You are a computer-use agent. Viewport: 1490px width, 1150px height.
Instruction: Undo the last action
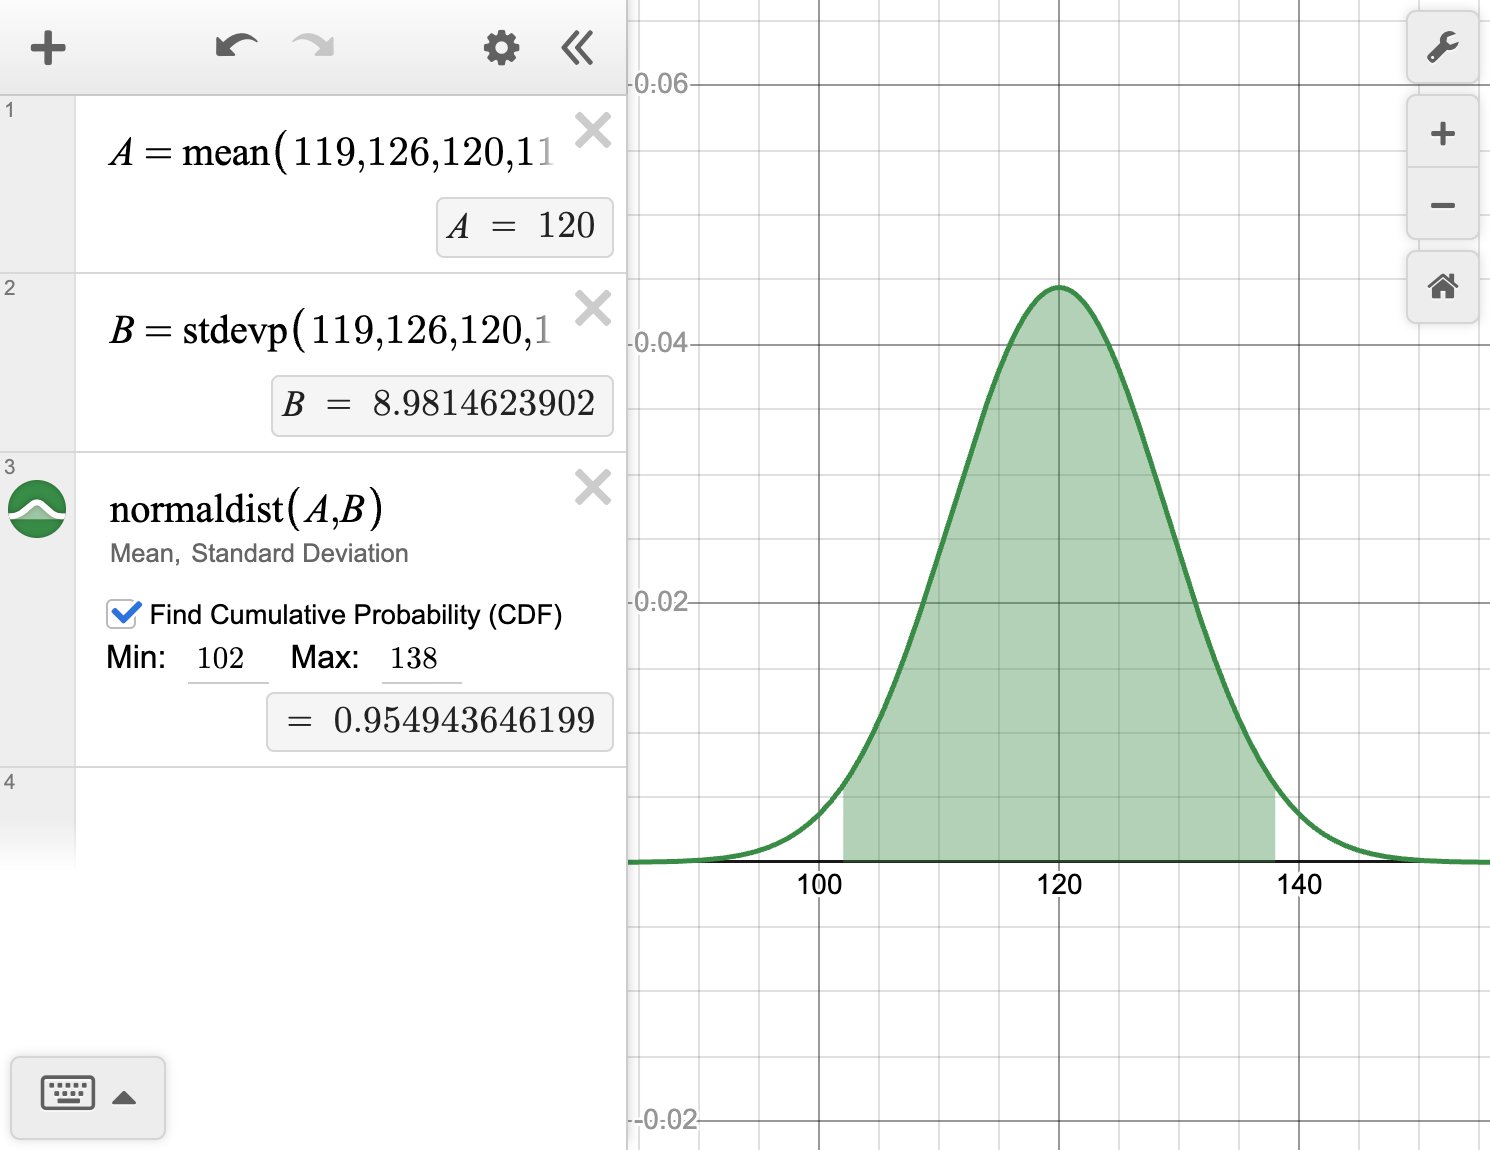236,47
